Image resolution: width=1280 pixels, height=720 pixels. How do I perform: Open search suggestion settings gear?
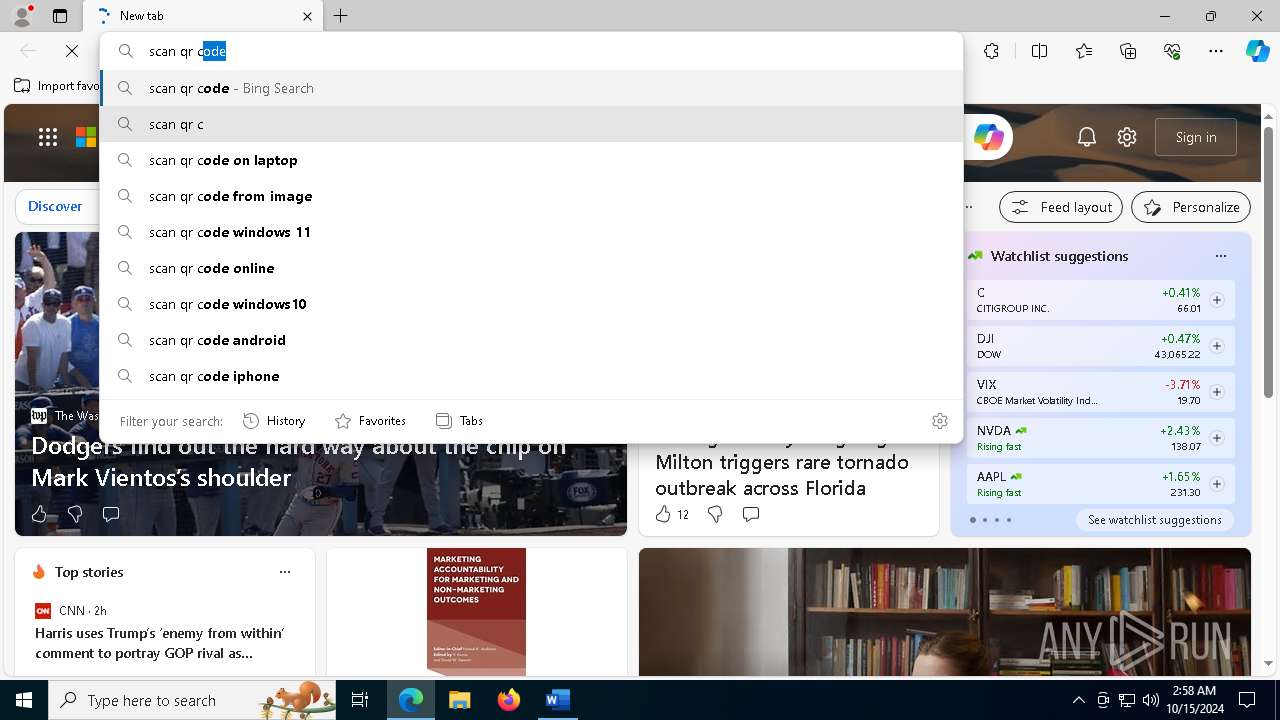point(939,421)
